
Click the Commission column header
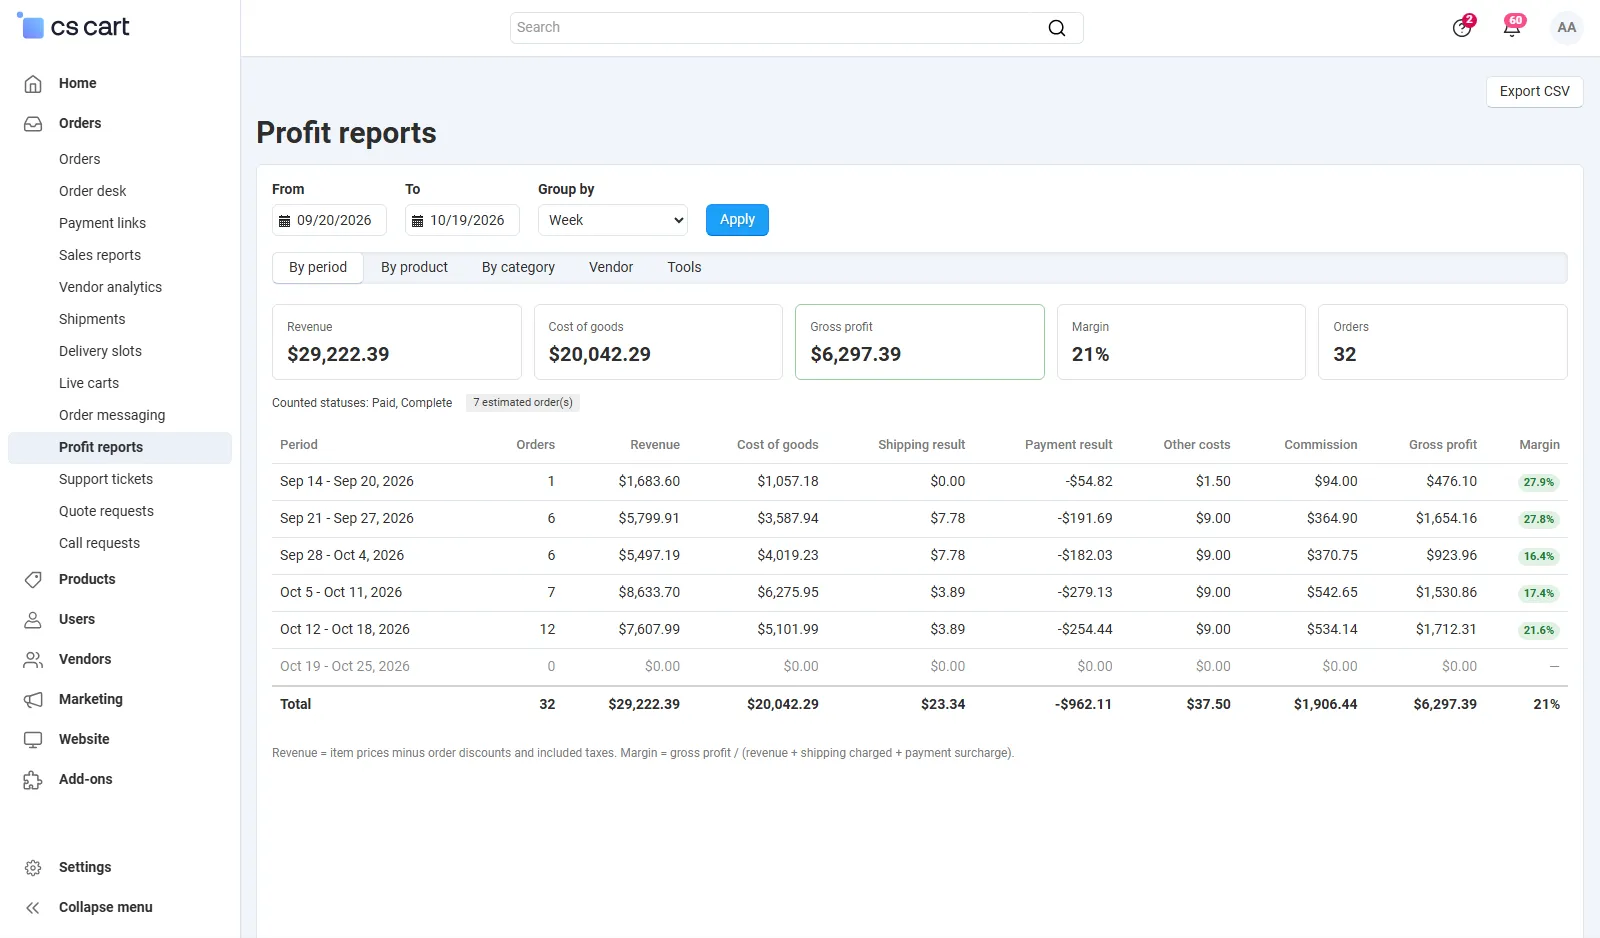tap(1321, 445)
